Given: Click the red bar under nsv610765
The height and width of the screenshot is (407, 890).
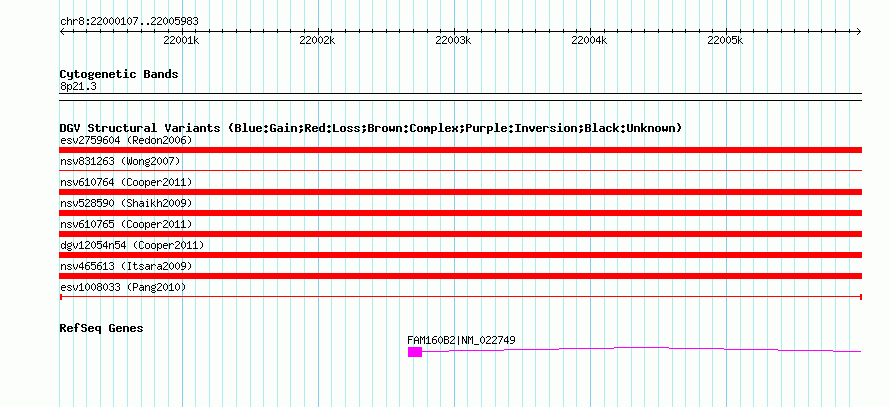Looking at the screenshot, I should coord(460,234).
